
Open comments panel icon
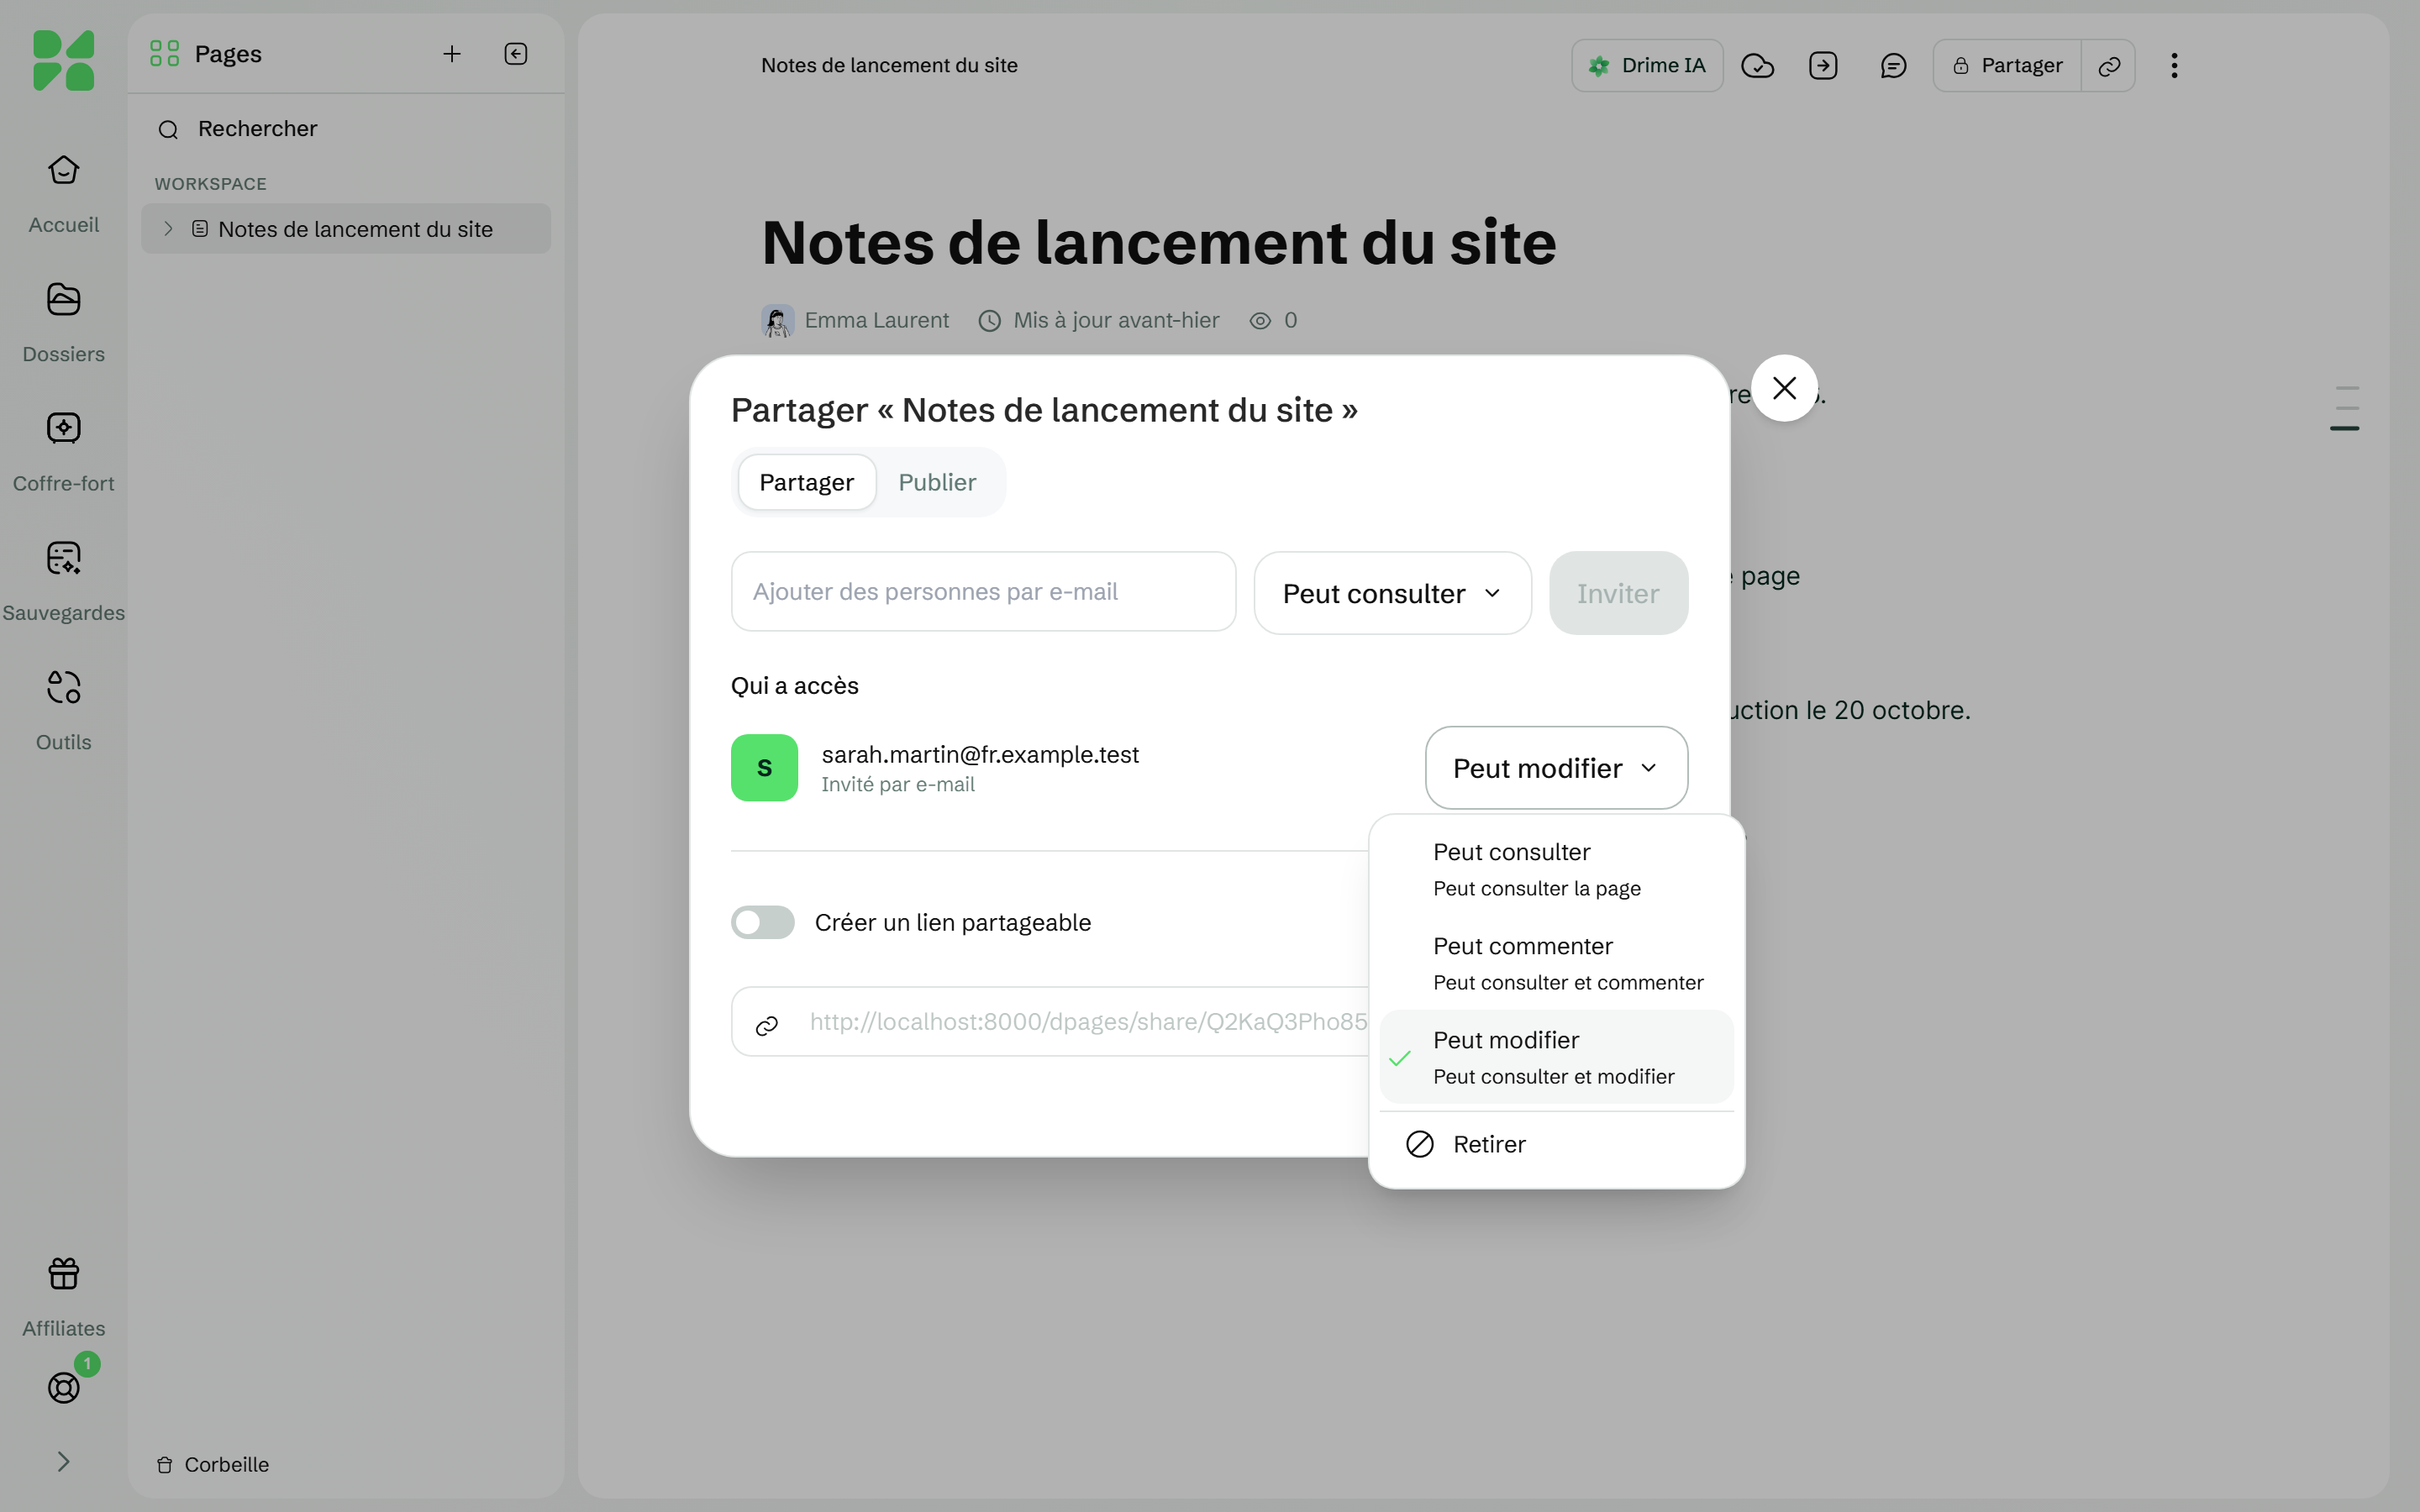tap(1893, 66)
